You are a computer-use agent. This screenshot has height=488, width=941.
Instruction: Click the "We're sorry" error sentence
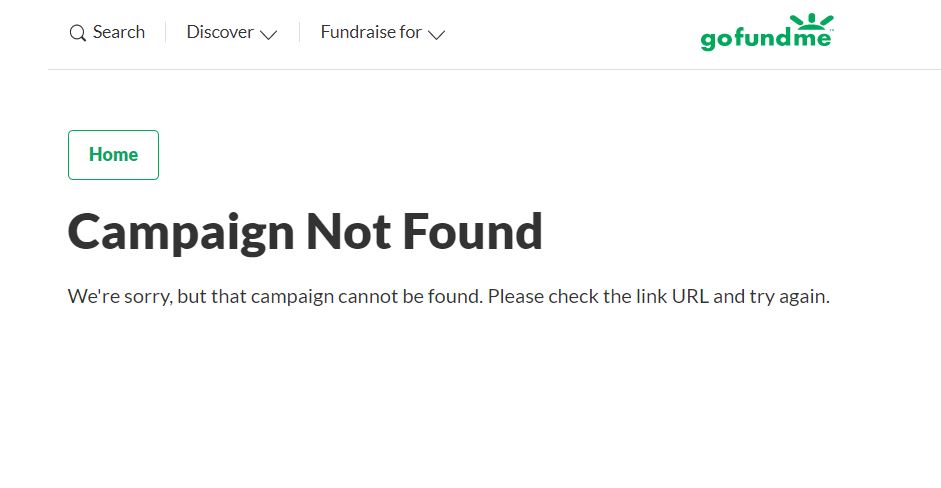(448, 297)
